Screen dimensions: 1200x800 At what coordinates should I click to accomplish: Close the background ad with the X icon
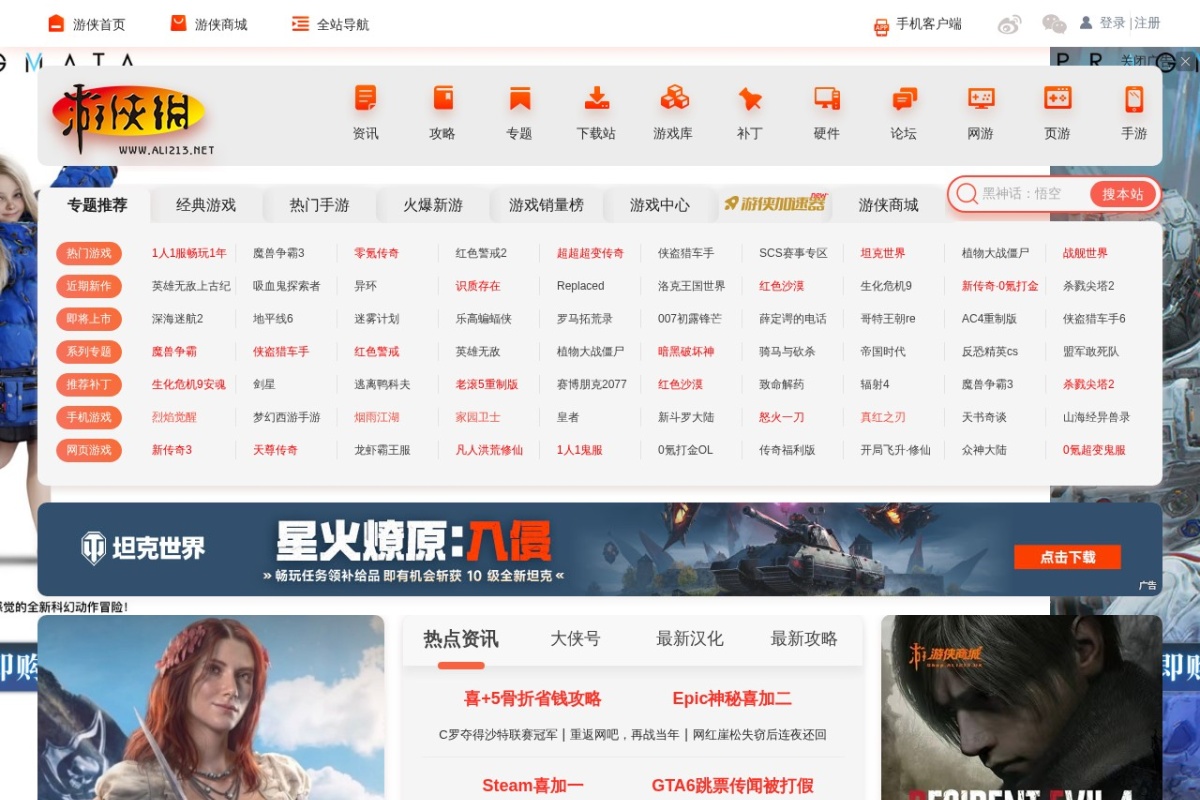pyautogui.click(x=1186, y=61)
